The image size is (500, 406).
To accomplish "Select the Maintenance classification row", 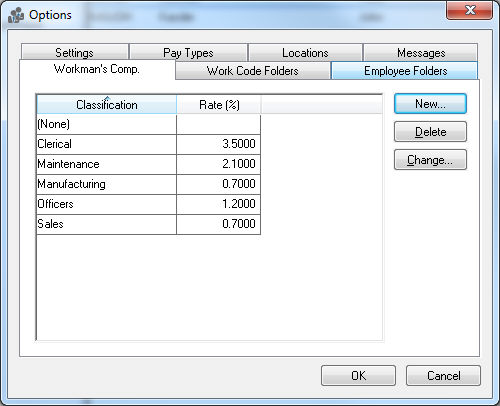I will [148, 164].
